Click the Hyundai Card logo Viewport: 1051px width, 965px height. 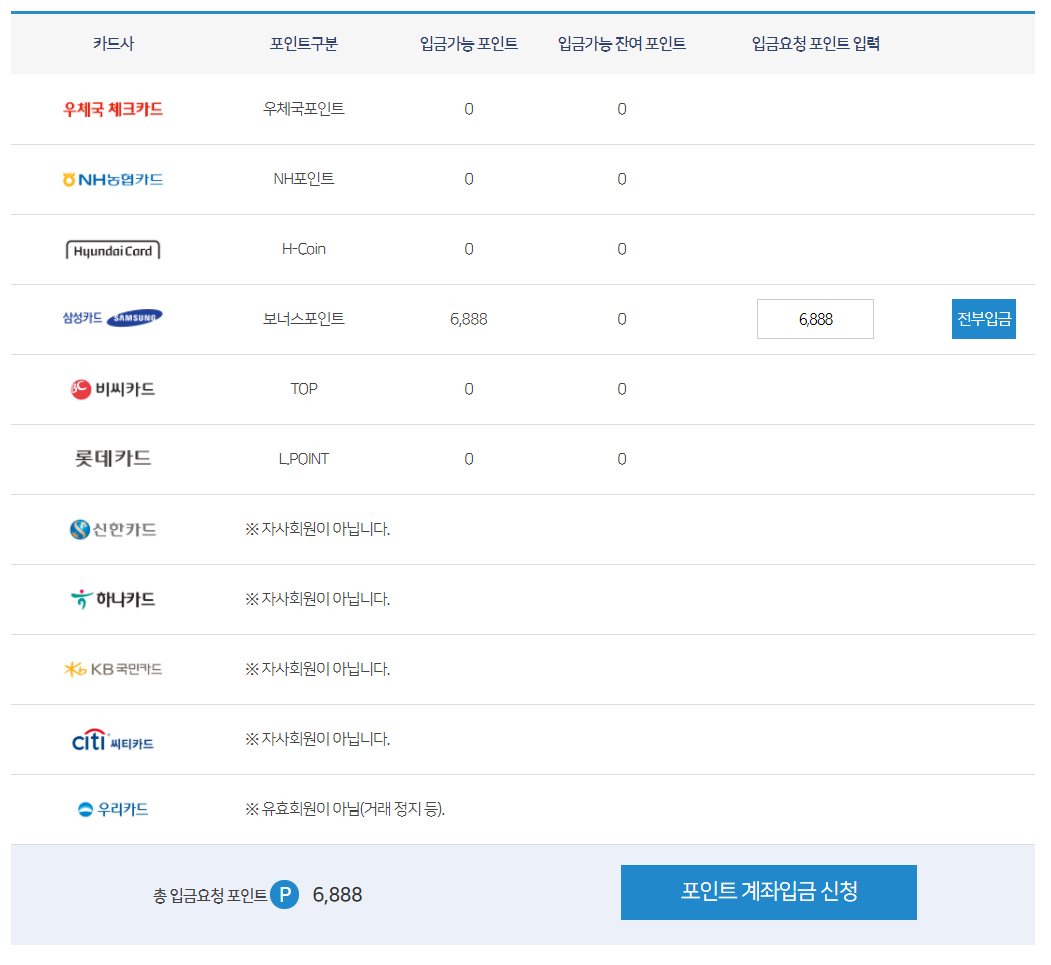coord(111,249)
